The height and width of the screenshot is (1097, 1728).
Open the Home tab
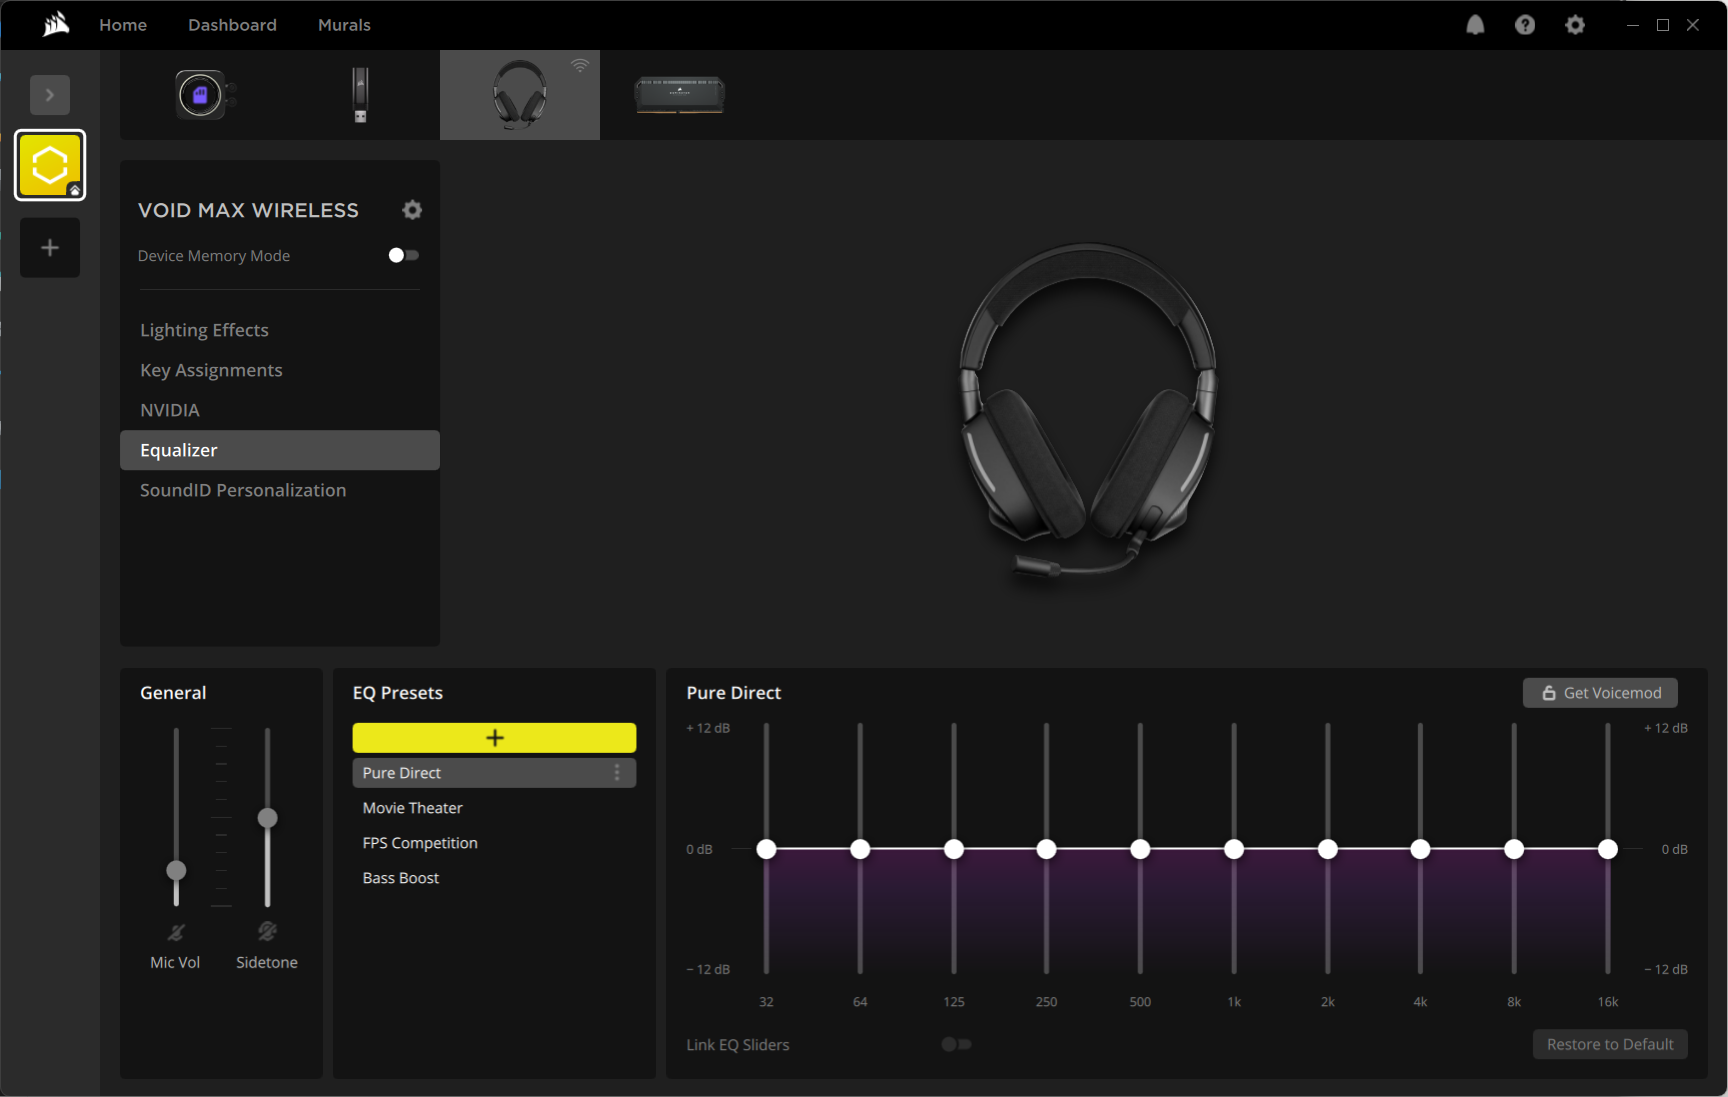click(123, 25)
